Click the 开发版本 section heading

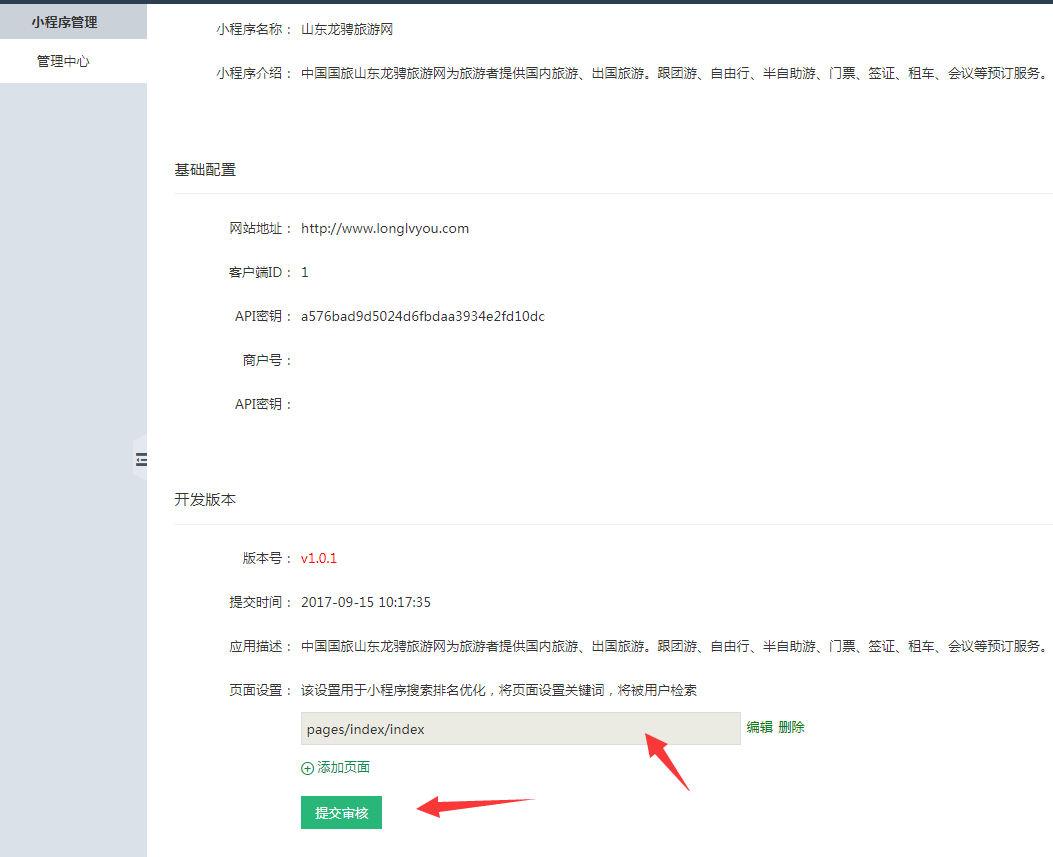[205, 499]
